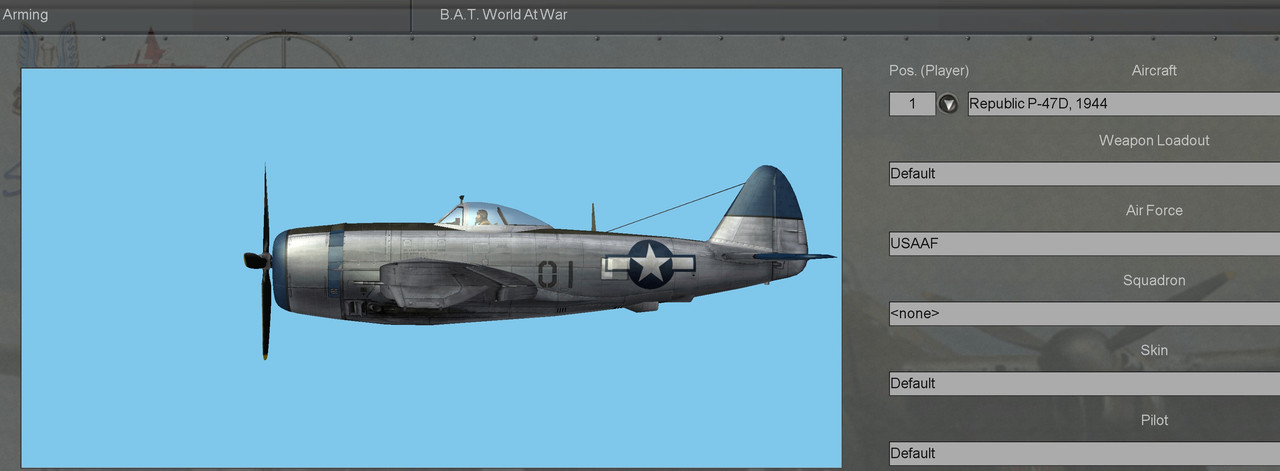
Task: Click the Squadron label
Action: point(1154,281)
